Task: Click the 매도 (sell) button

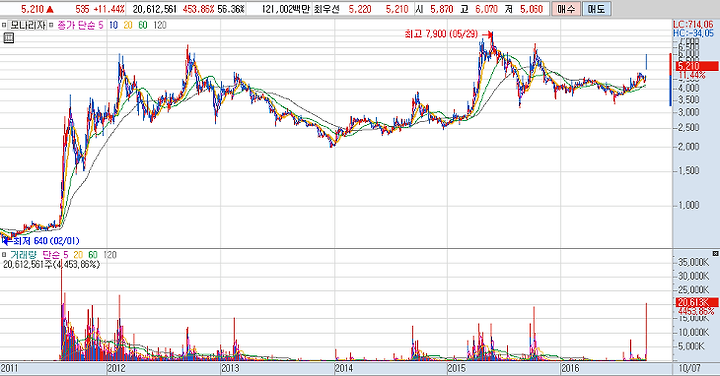Action: [596, 9]
